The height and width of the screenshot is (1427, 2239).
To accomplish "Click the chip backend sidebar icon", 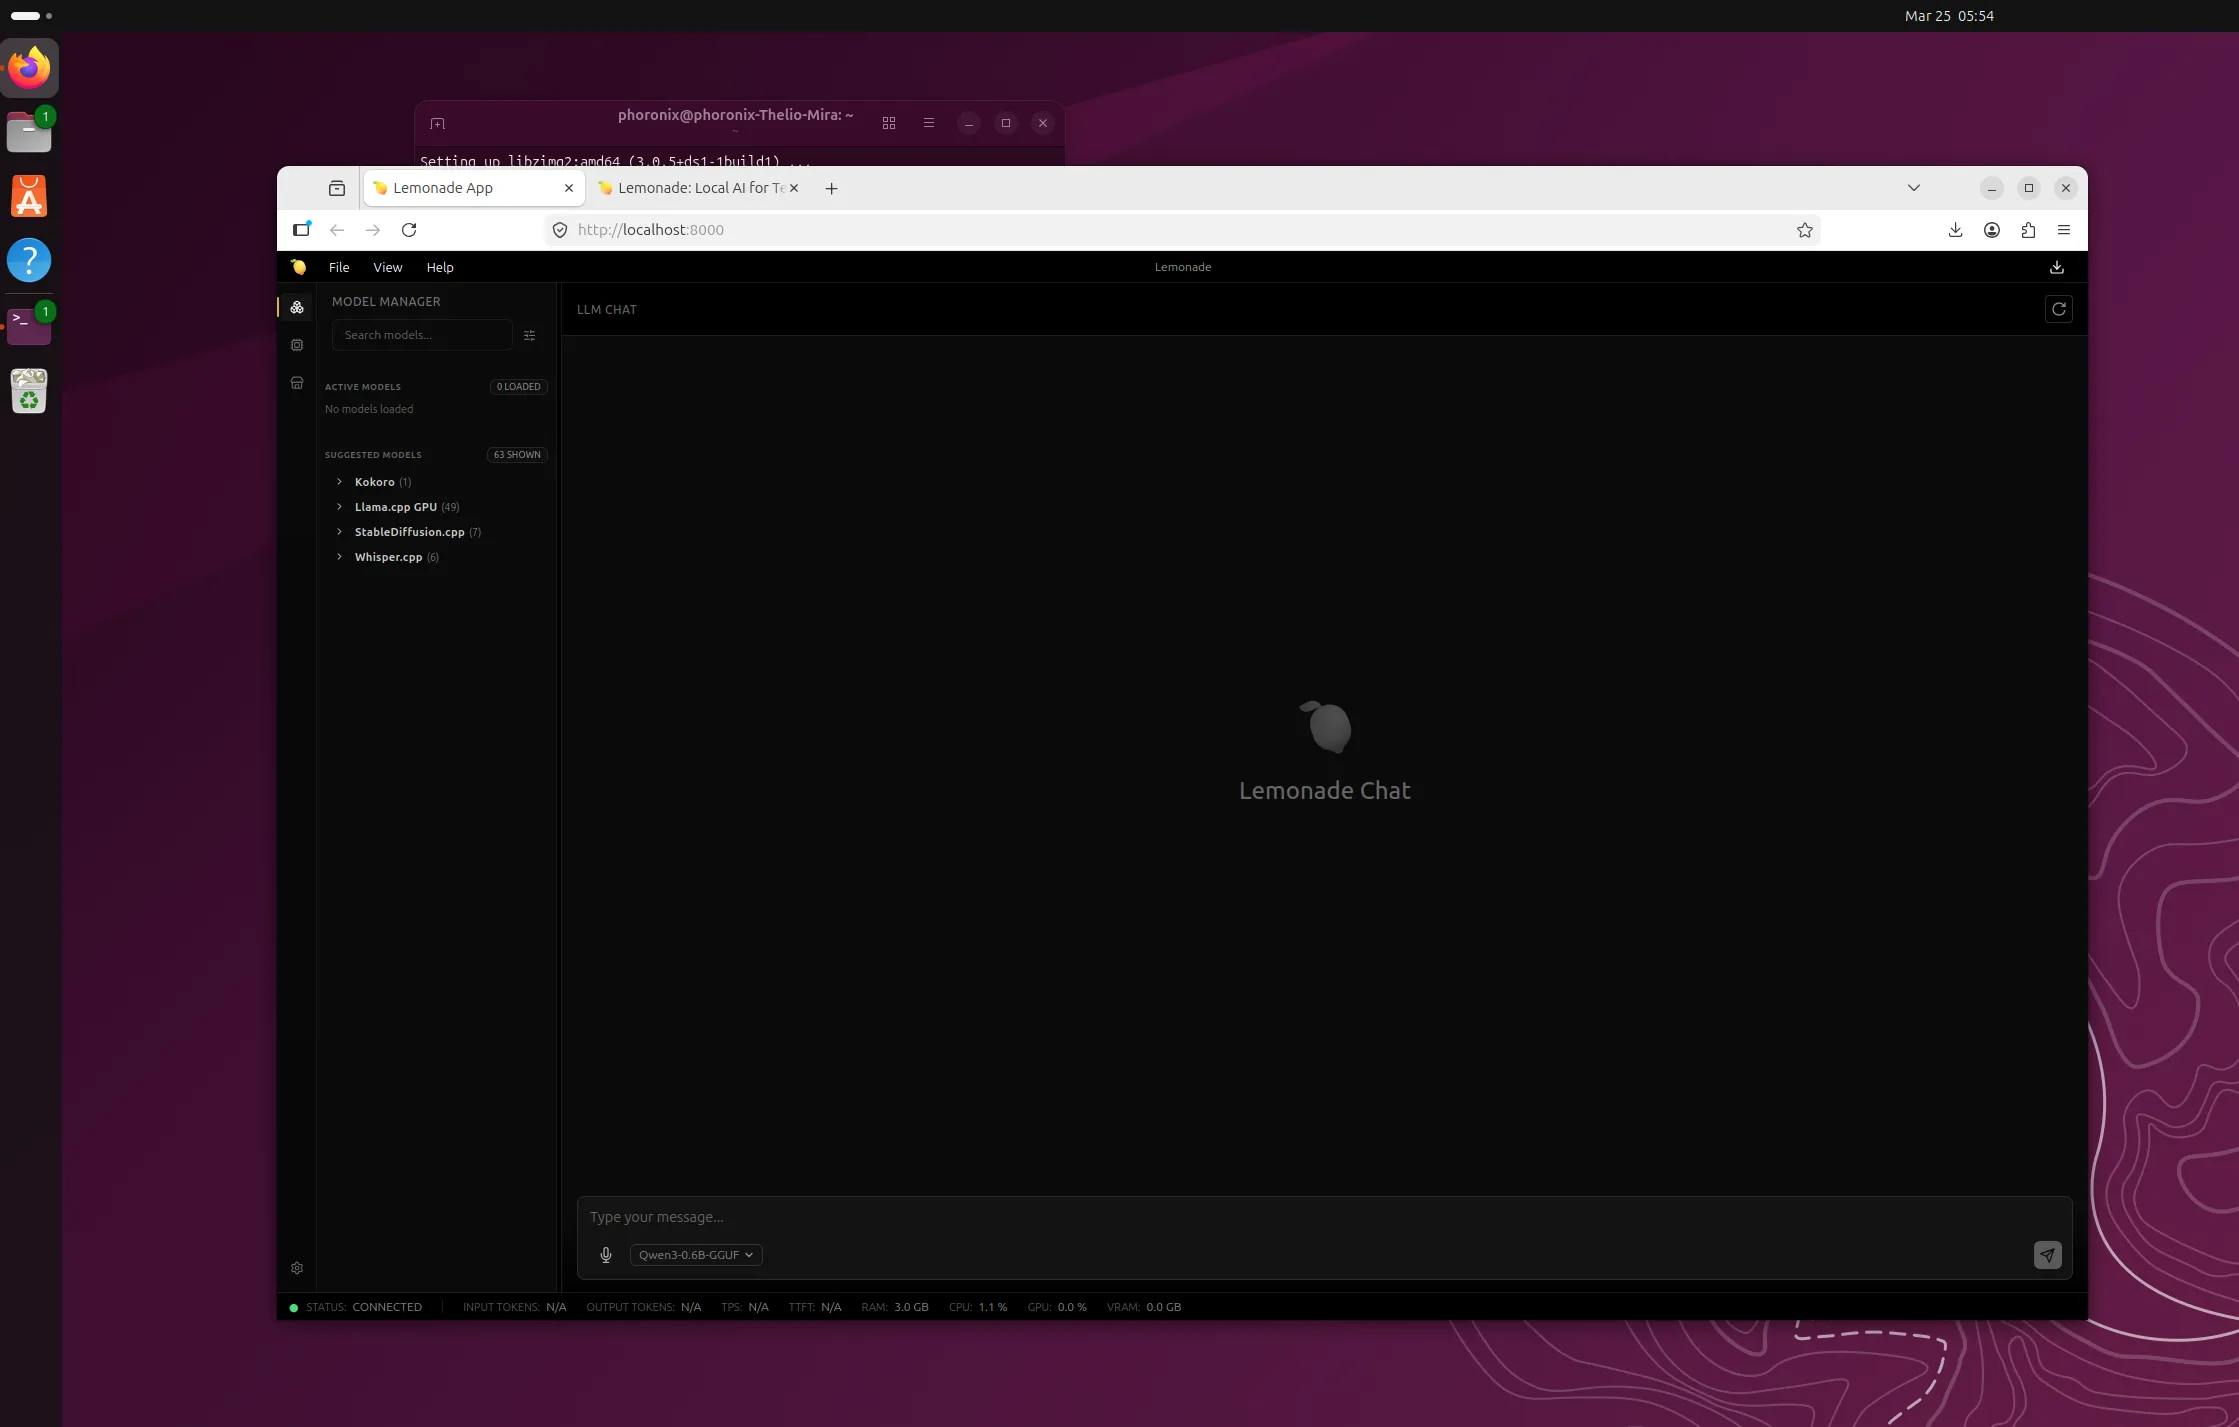I will [297, 345].
